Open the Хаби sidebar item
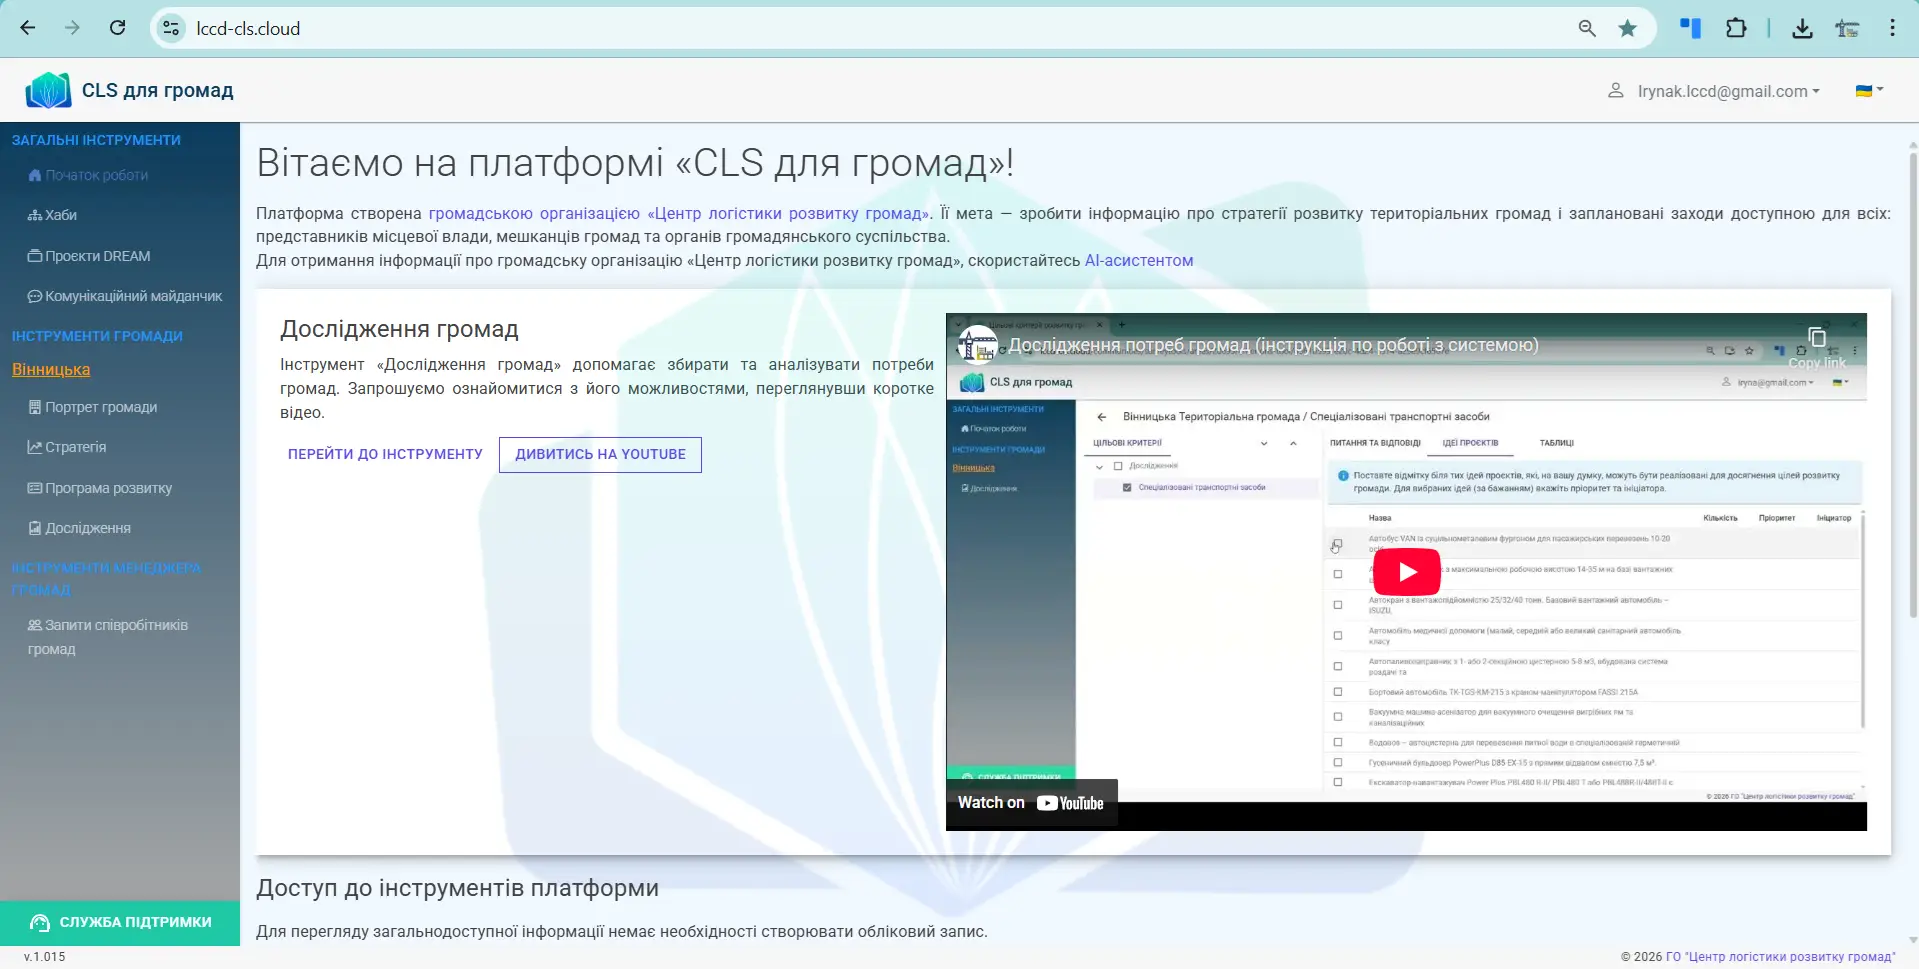This screenshot has height=969, width=1919. click(x=52, y=215)
